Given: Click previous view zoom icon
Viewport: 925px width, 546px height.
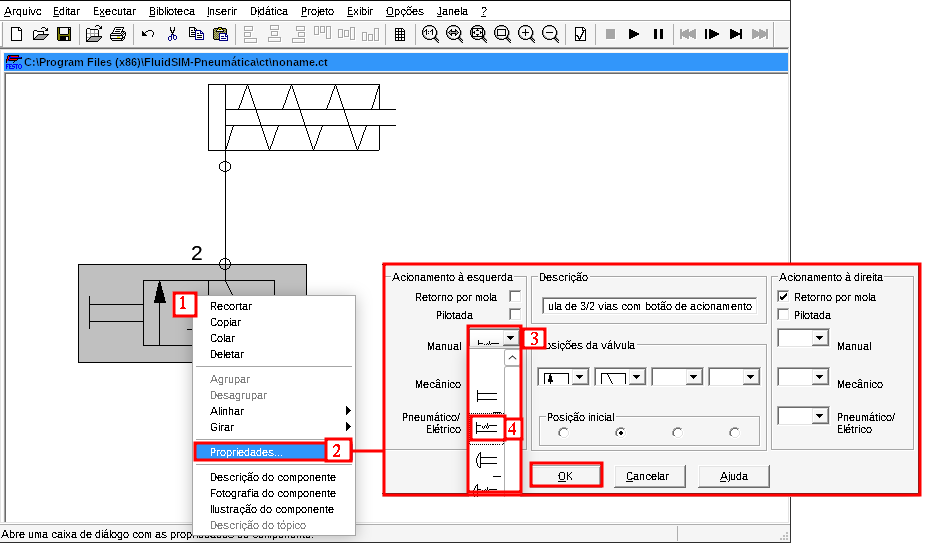Looking at the screenshot, I should pos(454,34).
